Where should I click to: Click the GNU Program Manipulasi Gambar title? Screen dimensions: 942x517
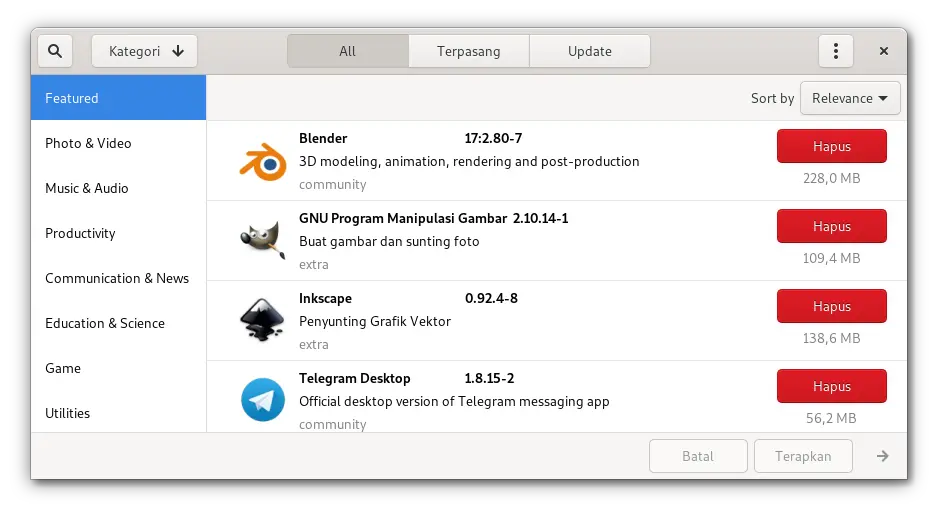pyautogui.click(x=403, y=218)
